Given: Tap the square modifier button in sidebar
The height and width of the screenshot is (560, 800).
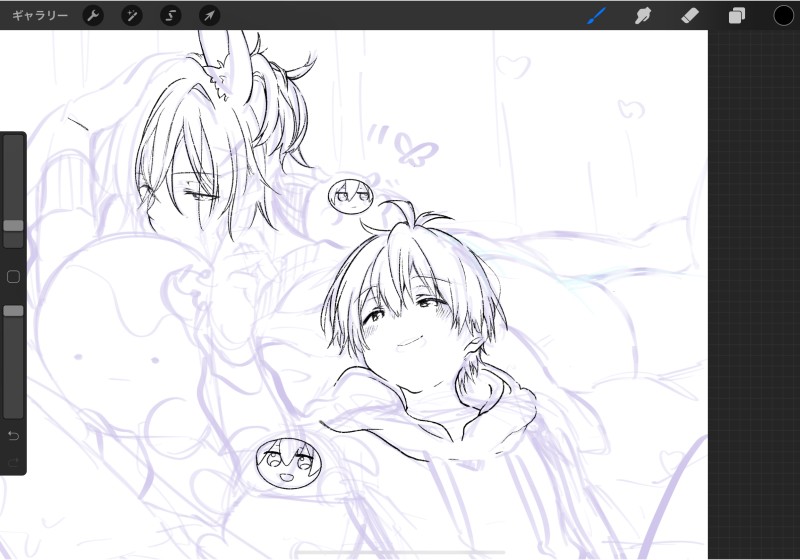Looking at the screenshot, I should pos(13,277).
